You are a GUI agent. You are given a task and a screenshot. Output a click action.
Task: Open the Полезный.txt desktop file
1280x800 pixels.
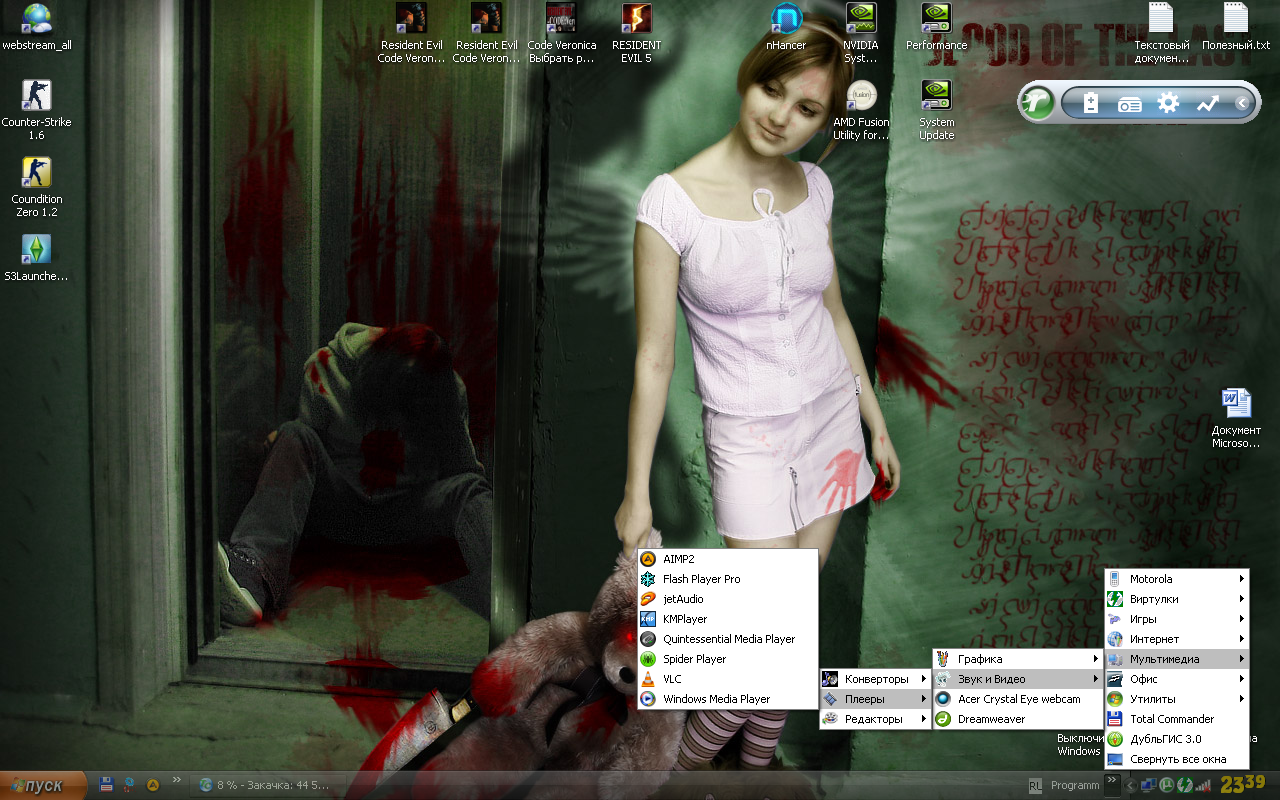pyautogui.click(x=1236, y=27)
